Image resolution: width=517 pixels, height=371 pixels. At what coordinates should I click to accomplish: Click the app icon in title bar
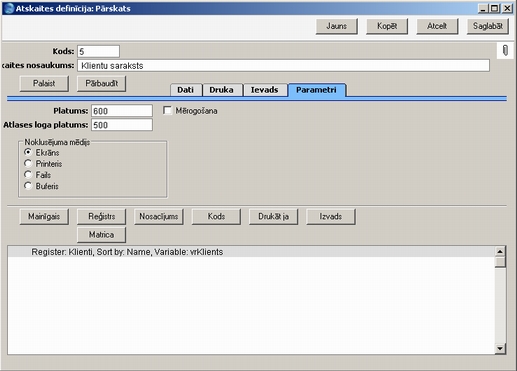click(8, 8)
